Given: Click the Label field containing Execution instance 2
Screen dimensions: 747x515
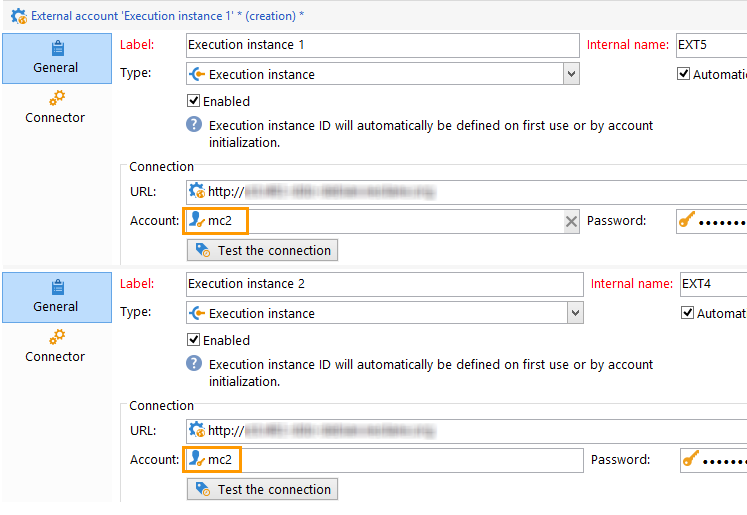Looking at the screenshot, I should pyautogui.click(x=384, y=284).
